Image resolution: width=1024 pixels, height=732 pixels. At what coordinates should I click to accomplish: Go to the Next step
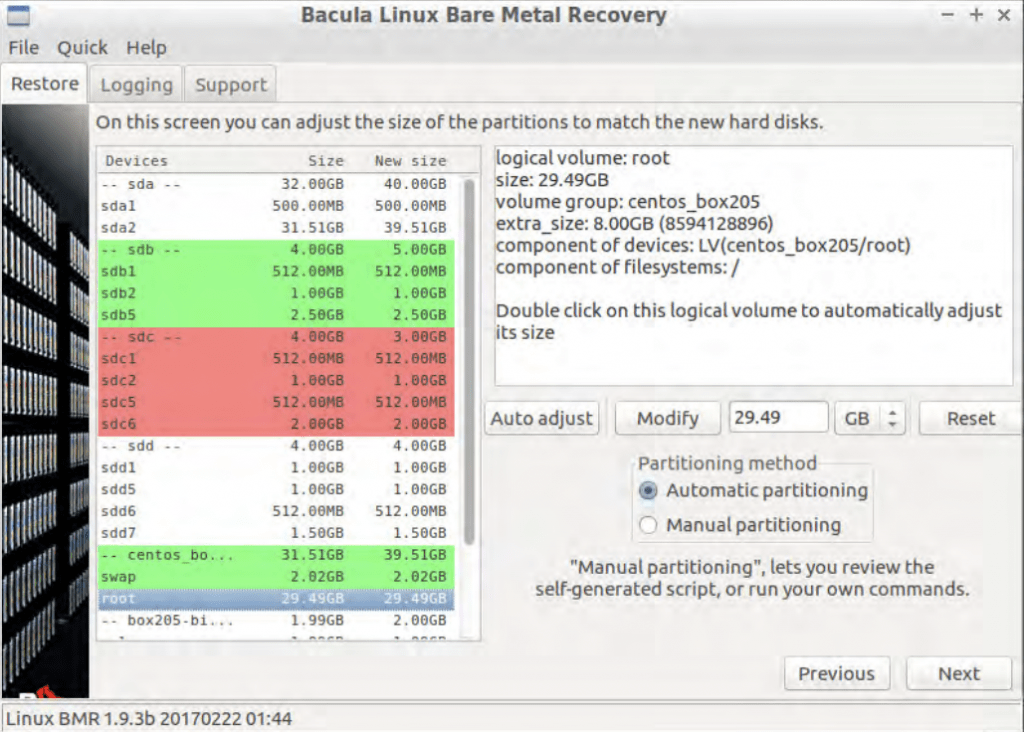[x=958, y=674]
